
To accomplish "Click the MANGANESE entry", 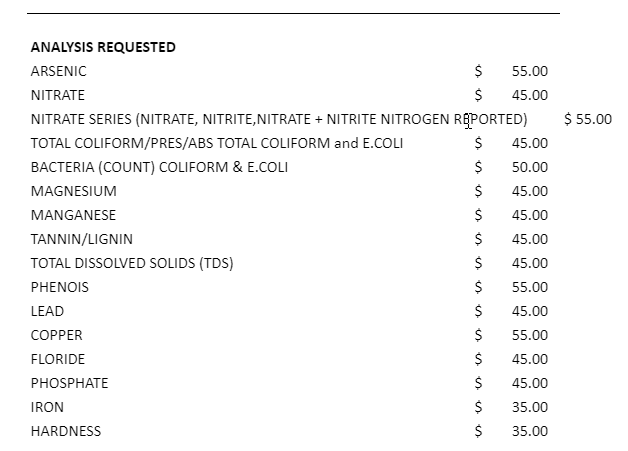I will 73,215.
